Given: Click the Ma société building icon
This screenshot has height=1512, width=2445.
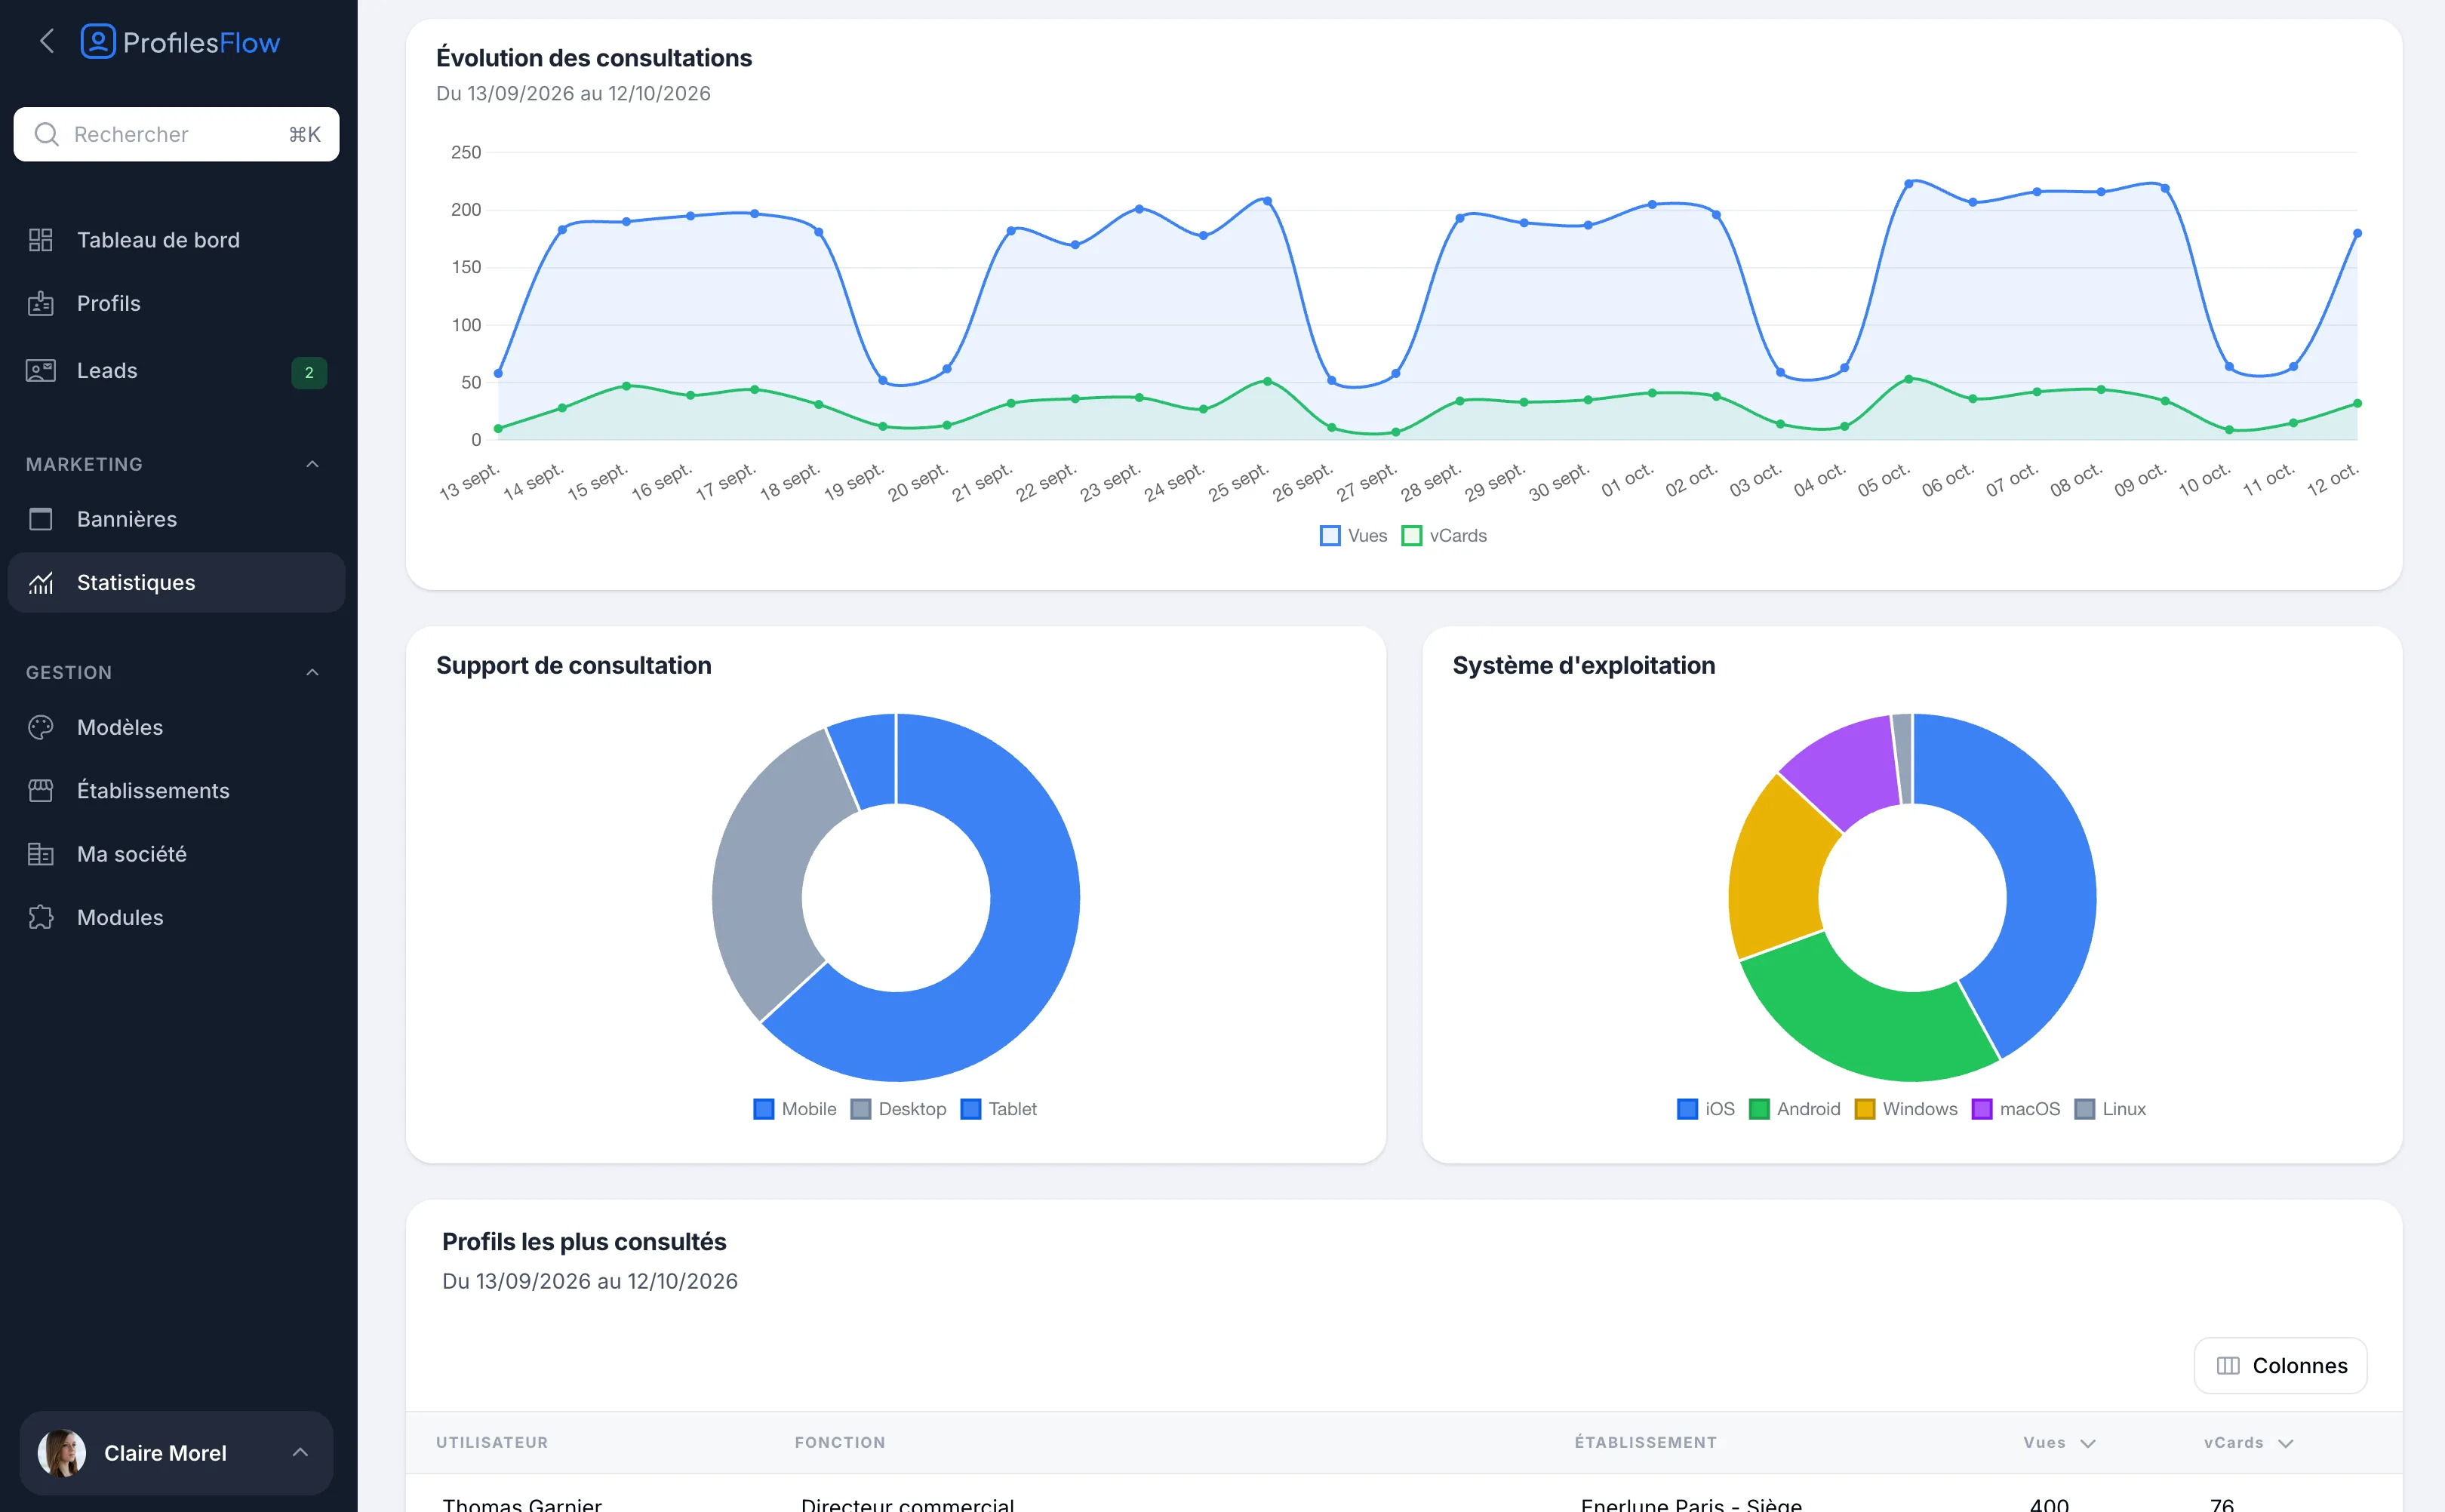Looking at the screenshot, I should point(40,854).
